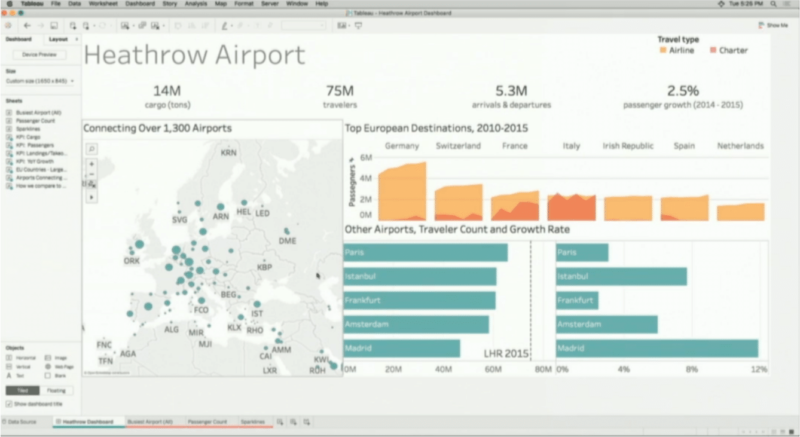Click the Airline orange legend swatch
Screen dimensions: 800x437
[x=663, y=50]
